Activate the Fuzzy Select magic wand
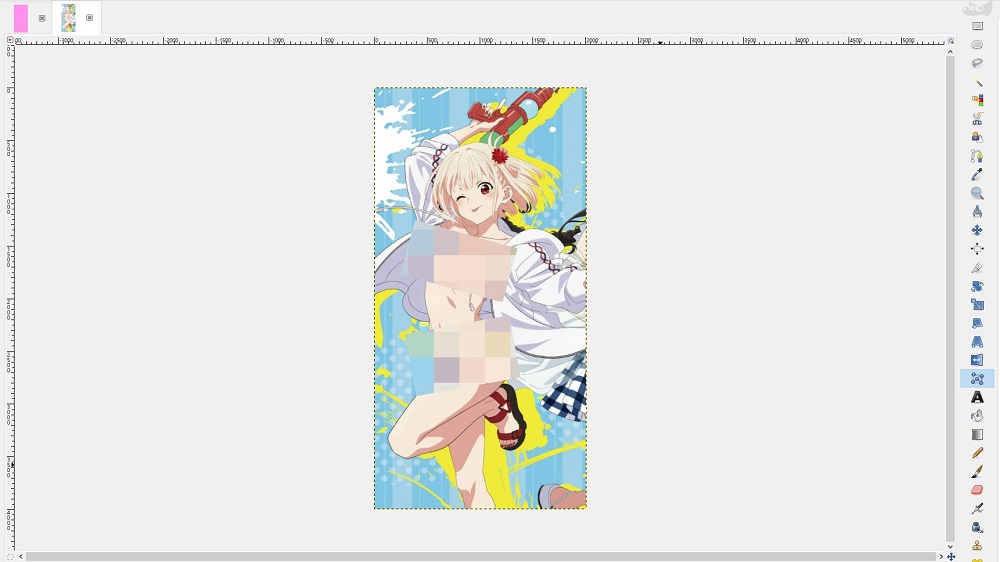 [977, 82]
